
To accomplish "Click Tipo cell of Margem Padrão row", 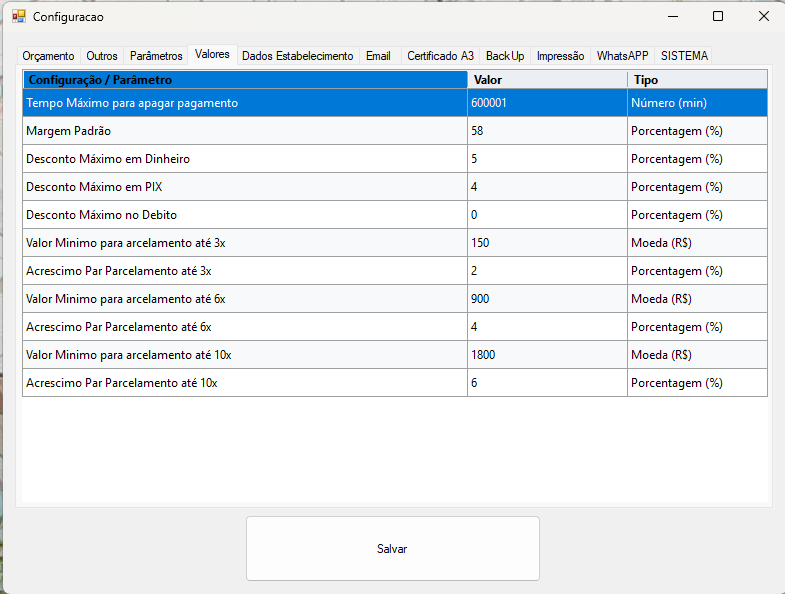I will click(x=697, y=131).
